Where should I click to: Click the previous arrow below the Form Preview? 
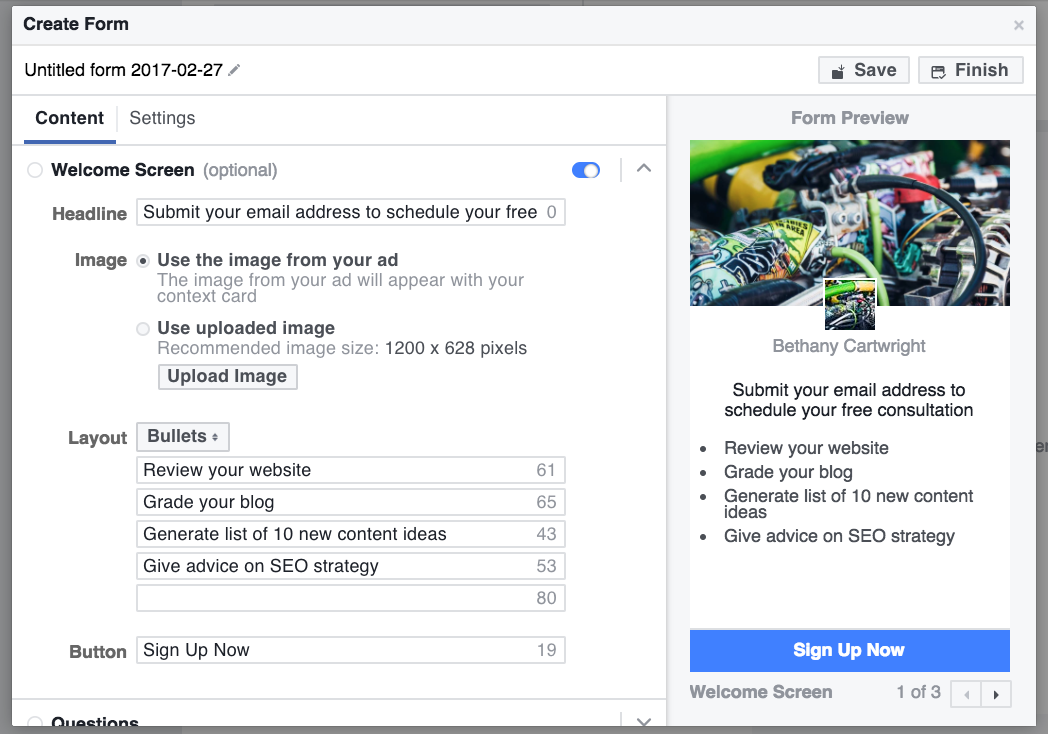point(966,693)
